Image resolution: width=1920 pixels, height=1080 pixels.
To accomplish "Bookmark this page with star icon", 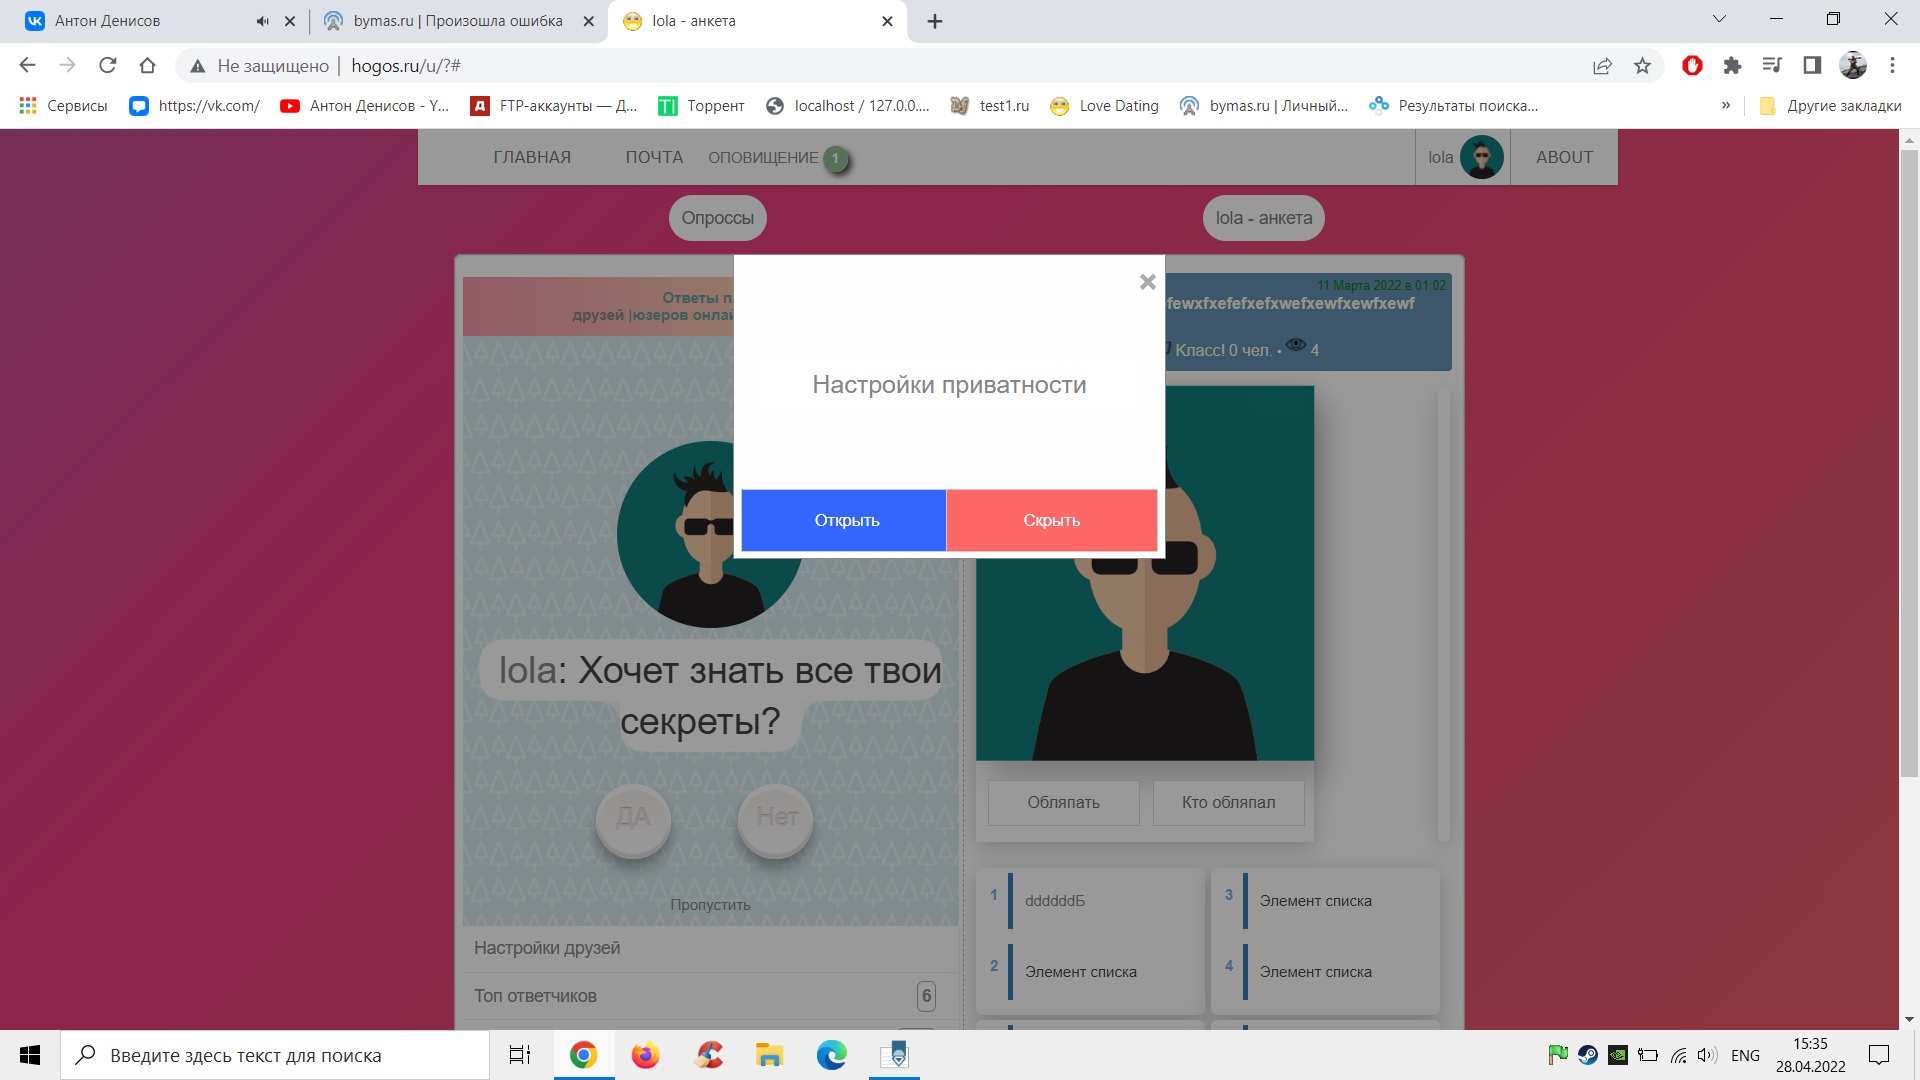I will click(1642, 66).
